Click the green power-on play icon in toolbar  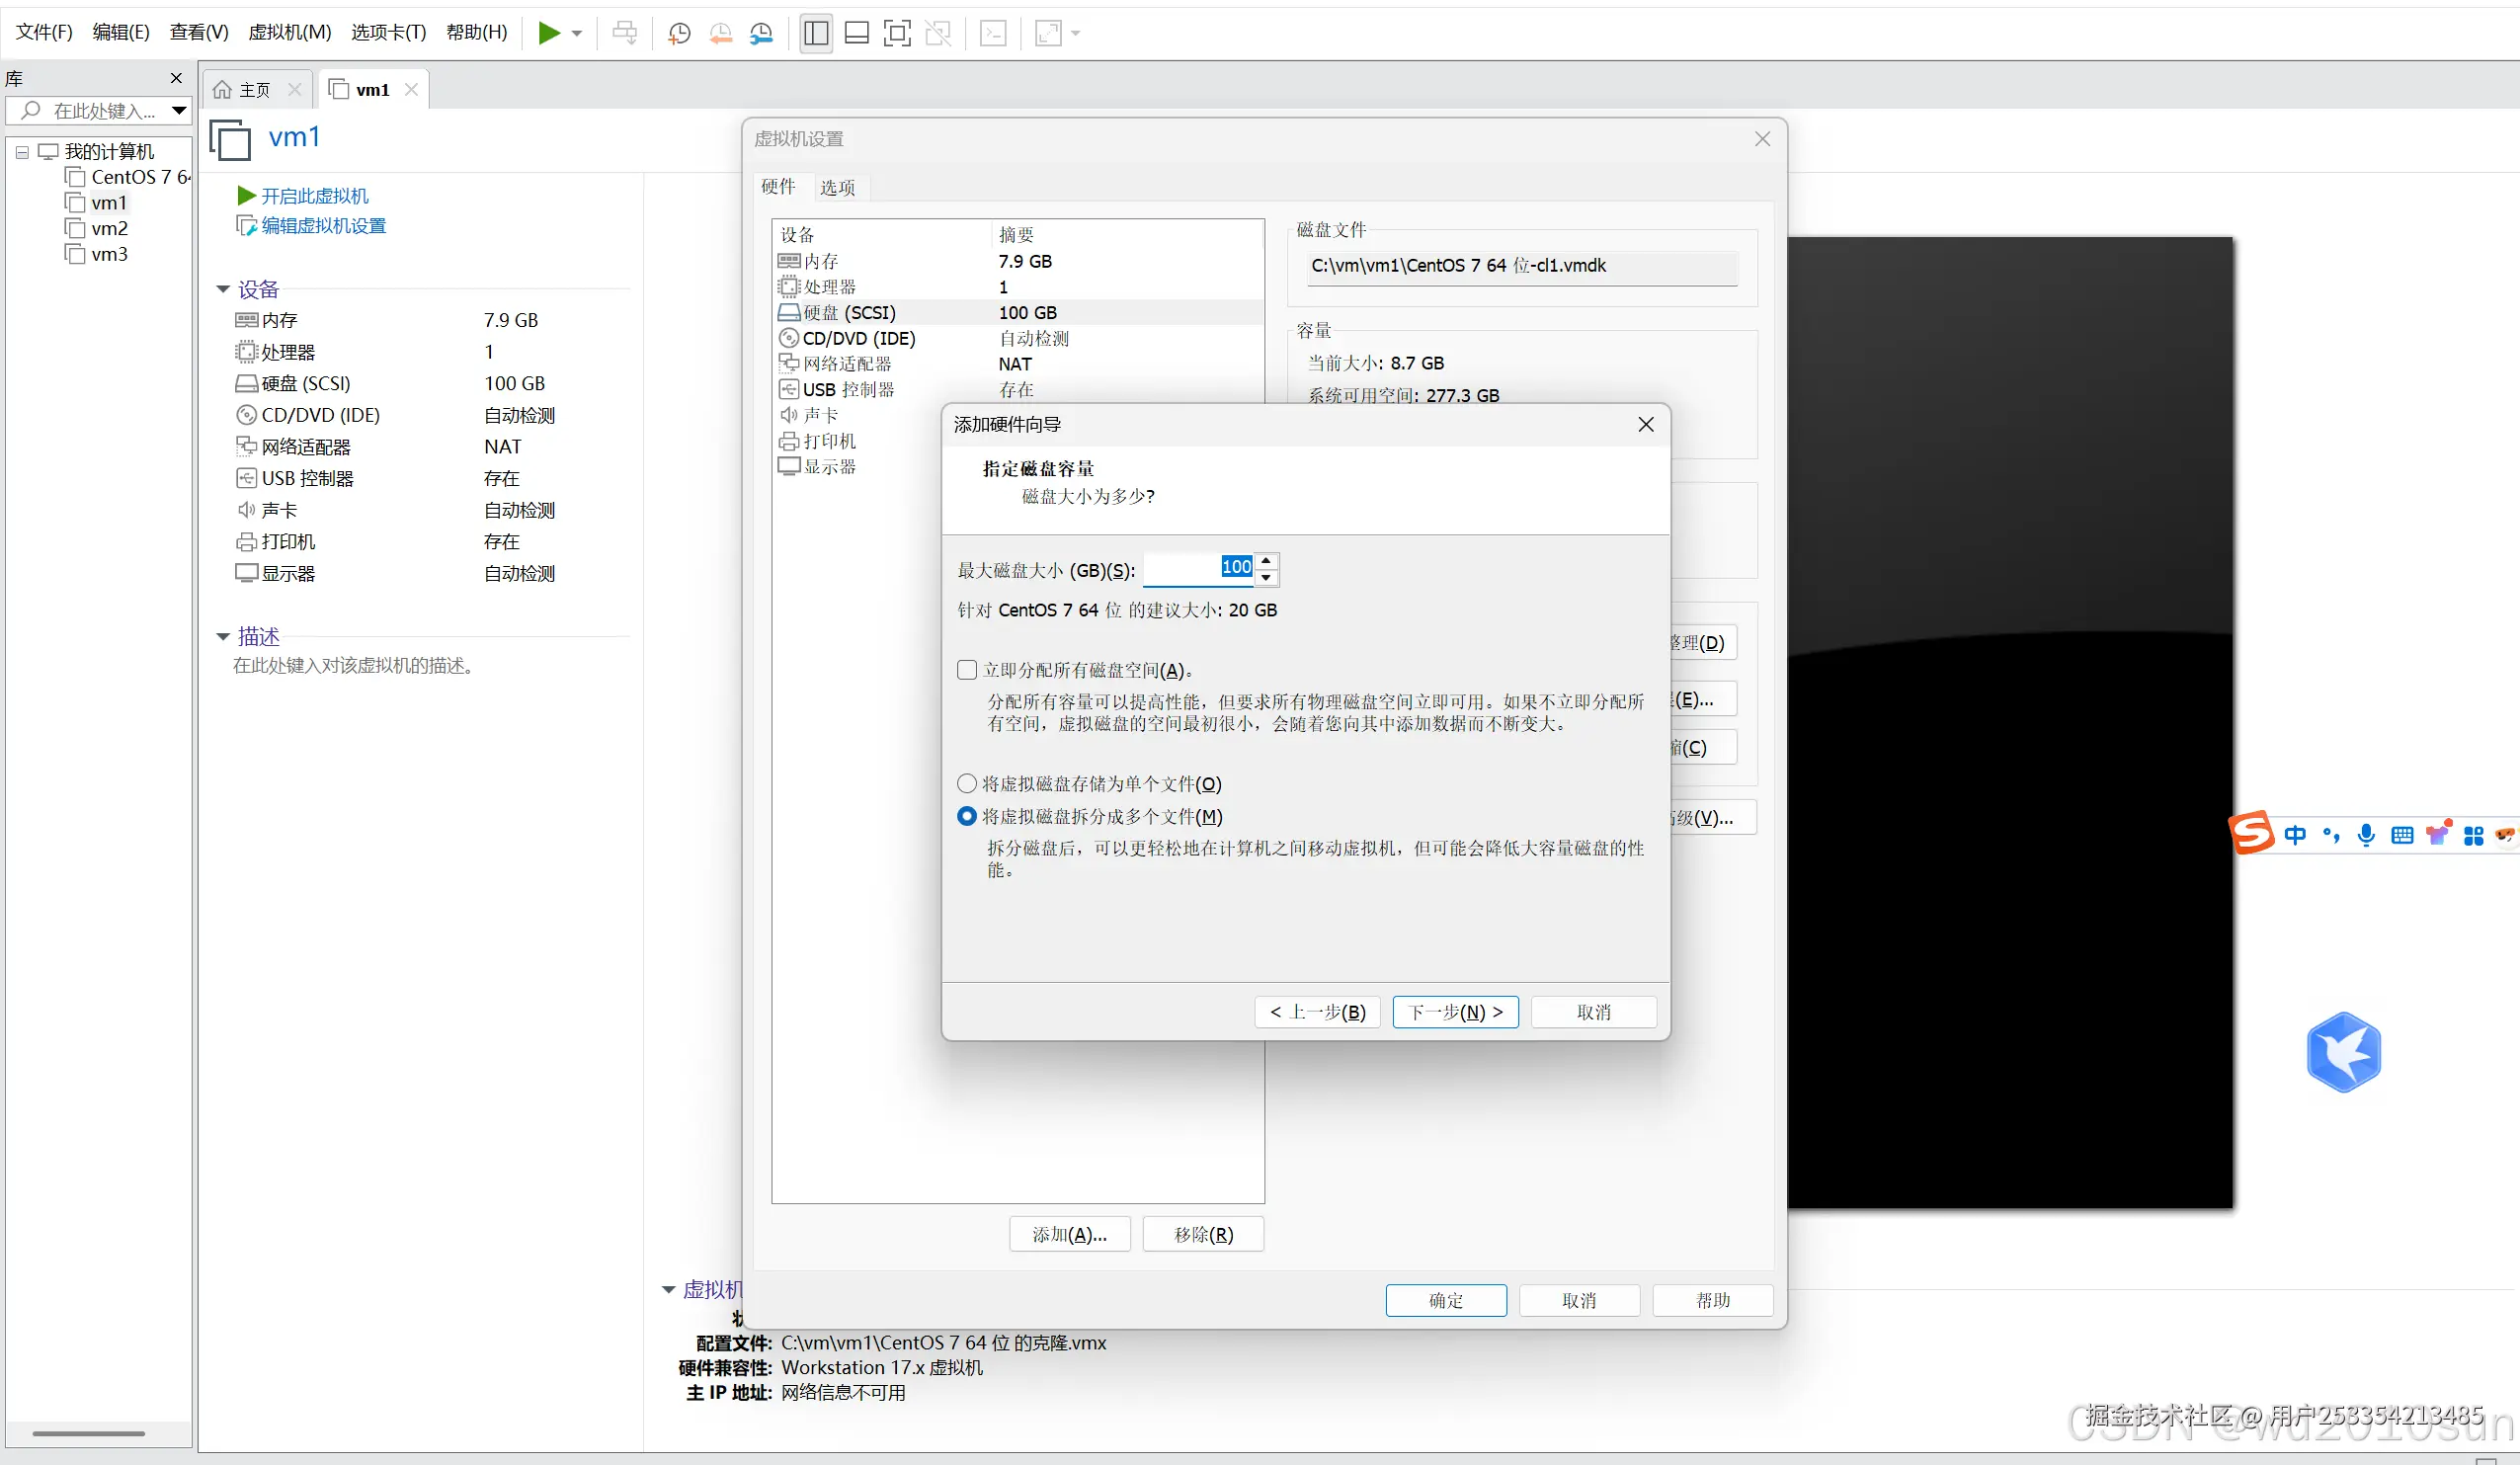point(548,33)
